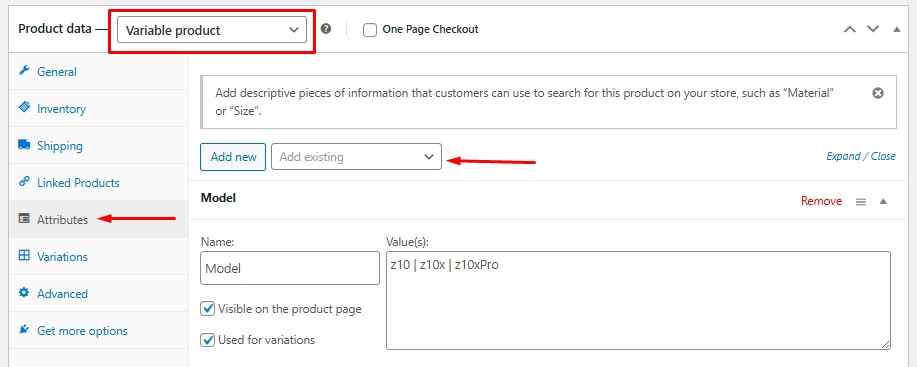
Task: Open the Inventory tab
Action: click(98, 108)
